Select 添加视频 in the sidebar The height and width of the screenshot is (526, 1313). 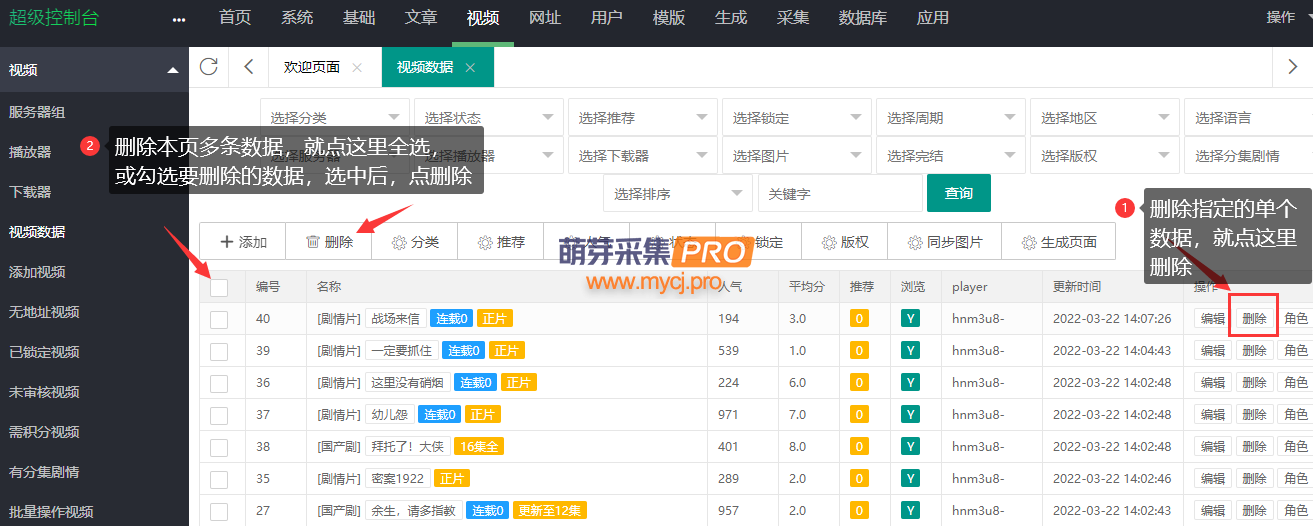coord(37,272)
